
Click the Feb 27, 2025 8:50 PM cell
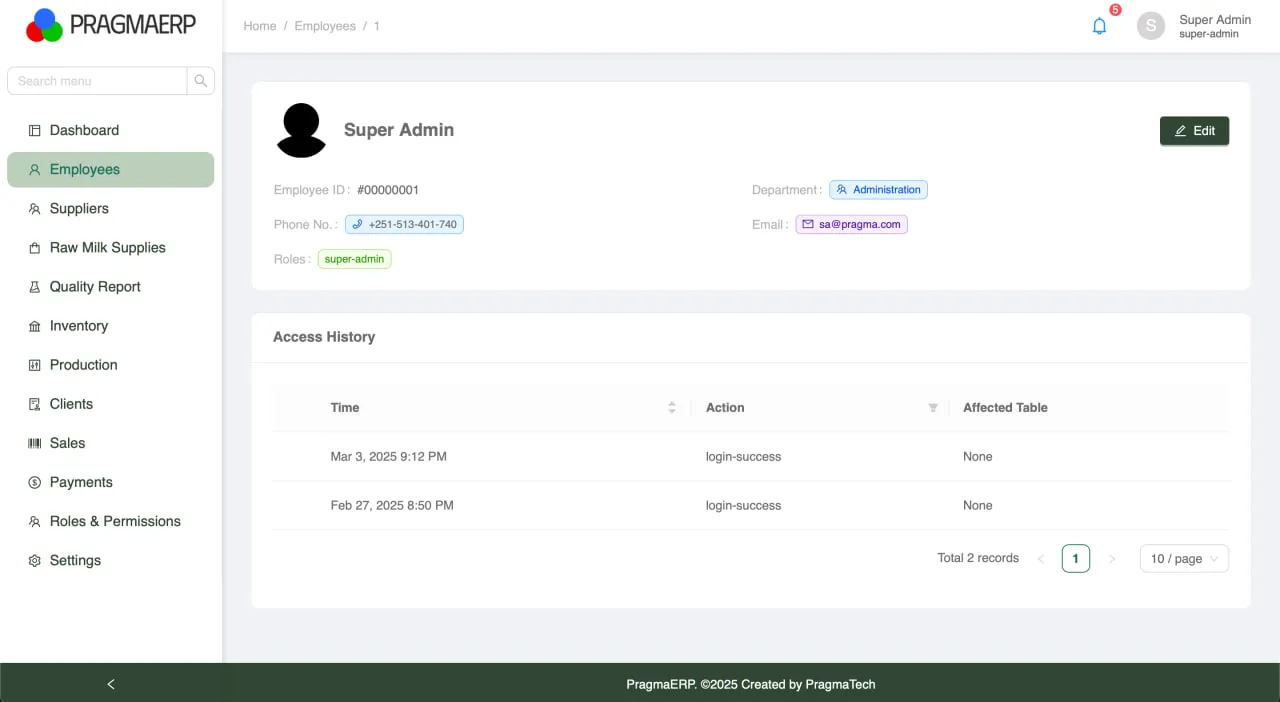(x=392, y=505)
